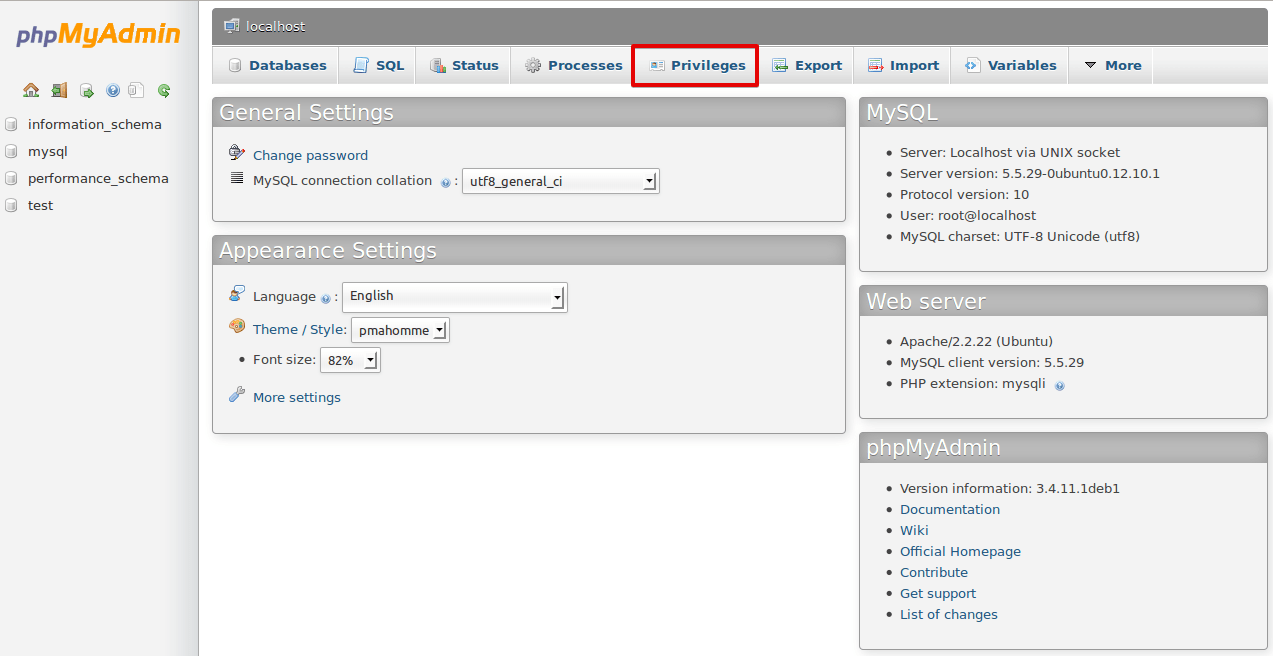Select the test database in the sidebar
1273x656 pixels.
click(41, 206)
